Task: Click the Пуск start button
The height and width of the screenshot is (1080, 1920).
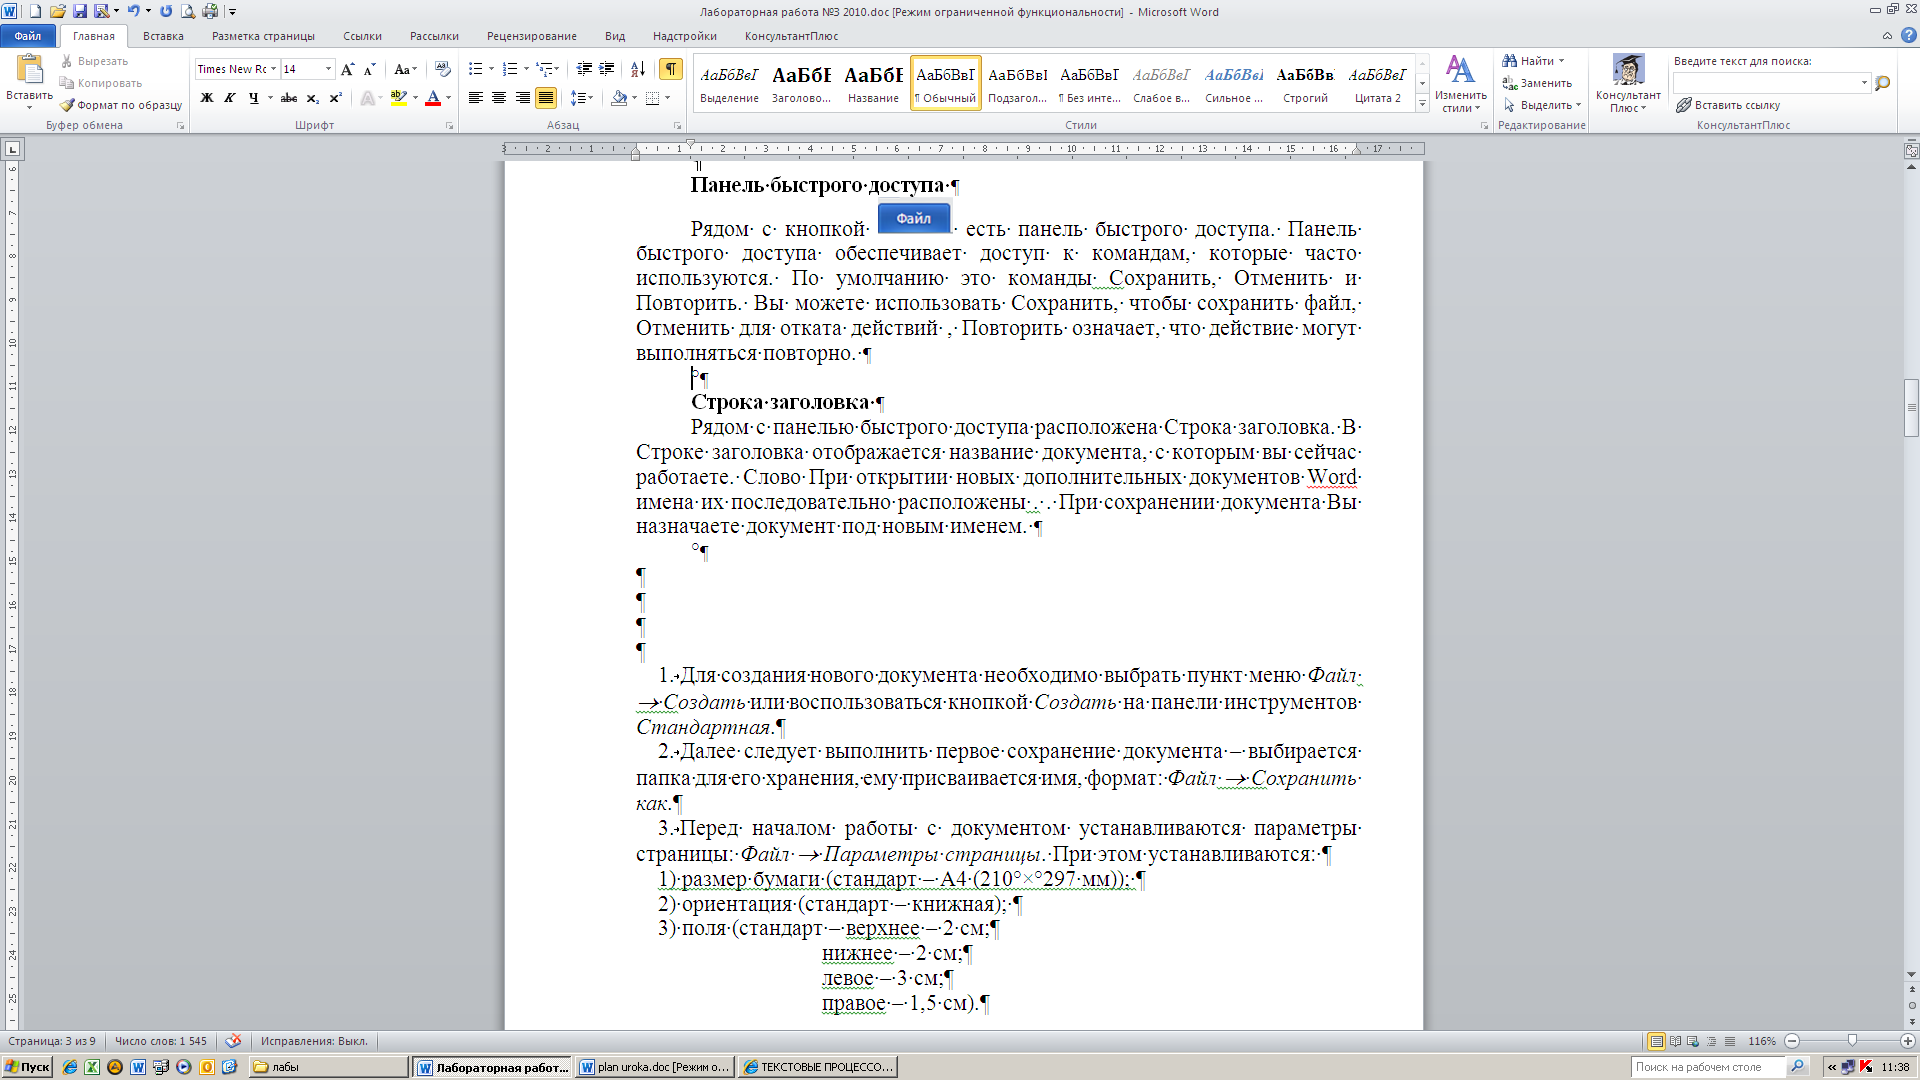Action: click(x=27, y=1067)
